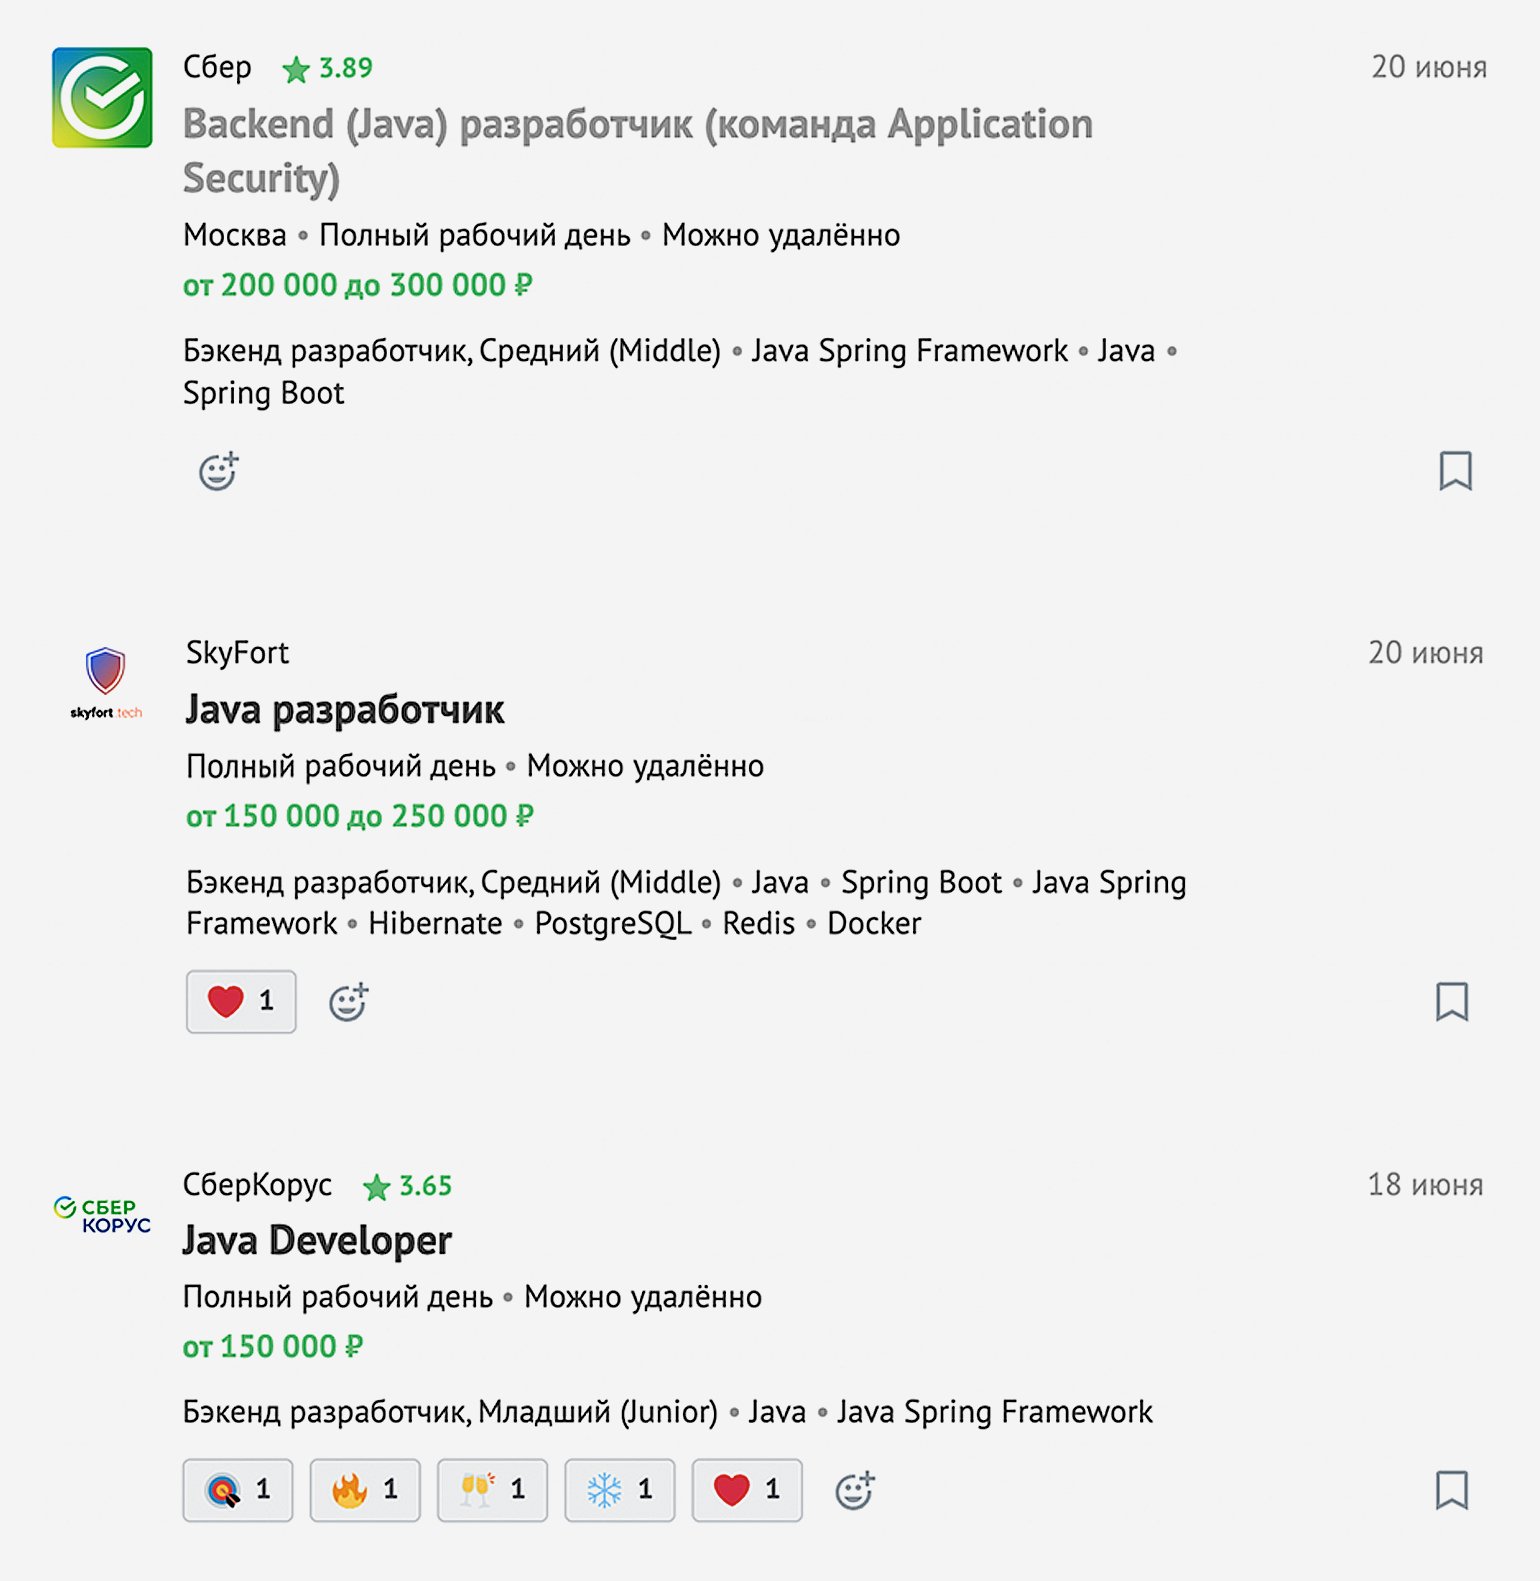Open the Java разработчик vacancy title
The width and height of the screenshot is (1540, 1581).
click(345, 710)
